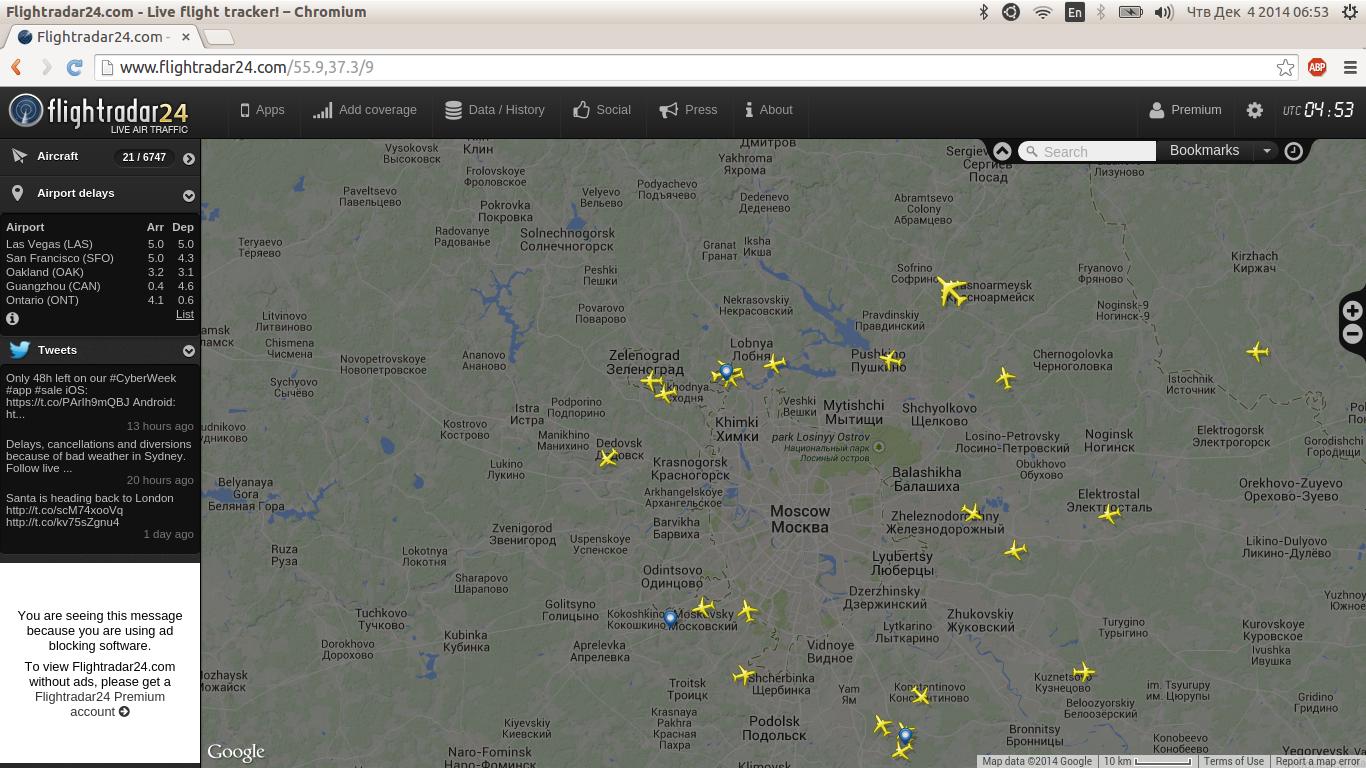The image size is (1366, 768).
Task: Select San Francisco (SFO) airport row
Action: coord(100,258)
